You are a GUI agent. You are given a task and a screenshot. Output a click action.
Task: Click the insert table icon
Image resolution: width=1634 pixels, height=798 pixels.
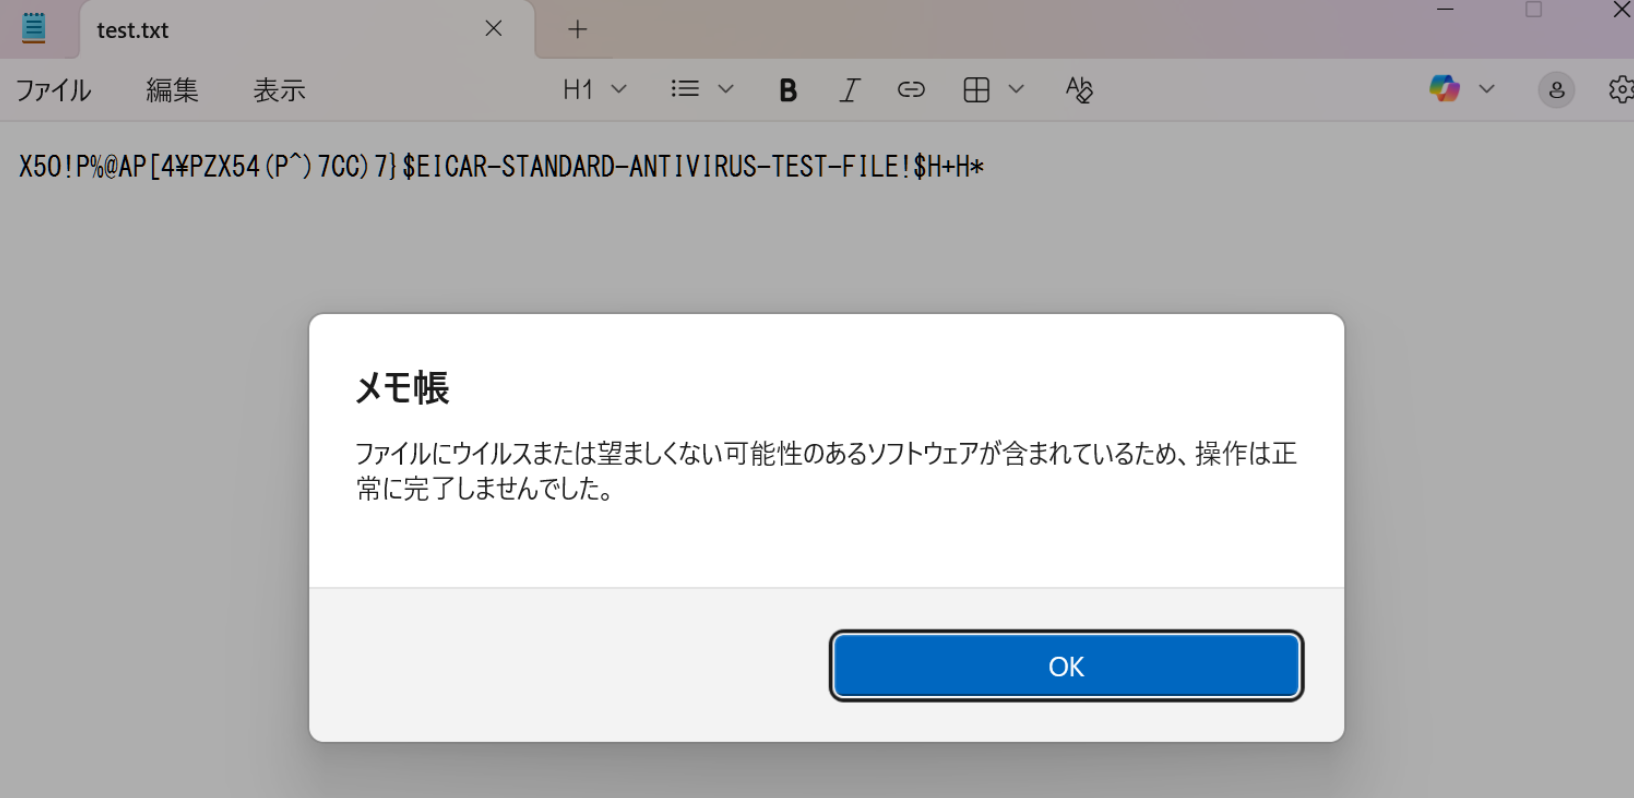coord(976,90)
